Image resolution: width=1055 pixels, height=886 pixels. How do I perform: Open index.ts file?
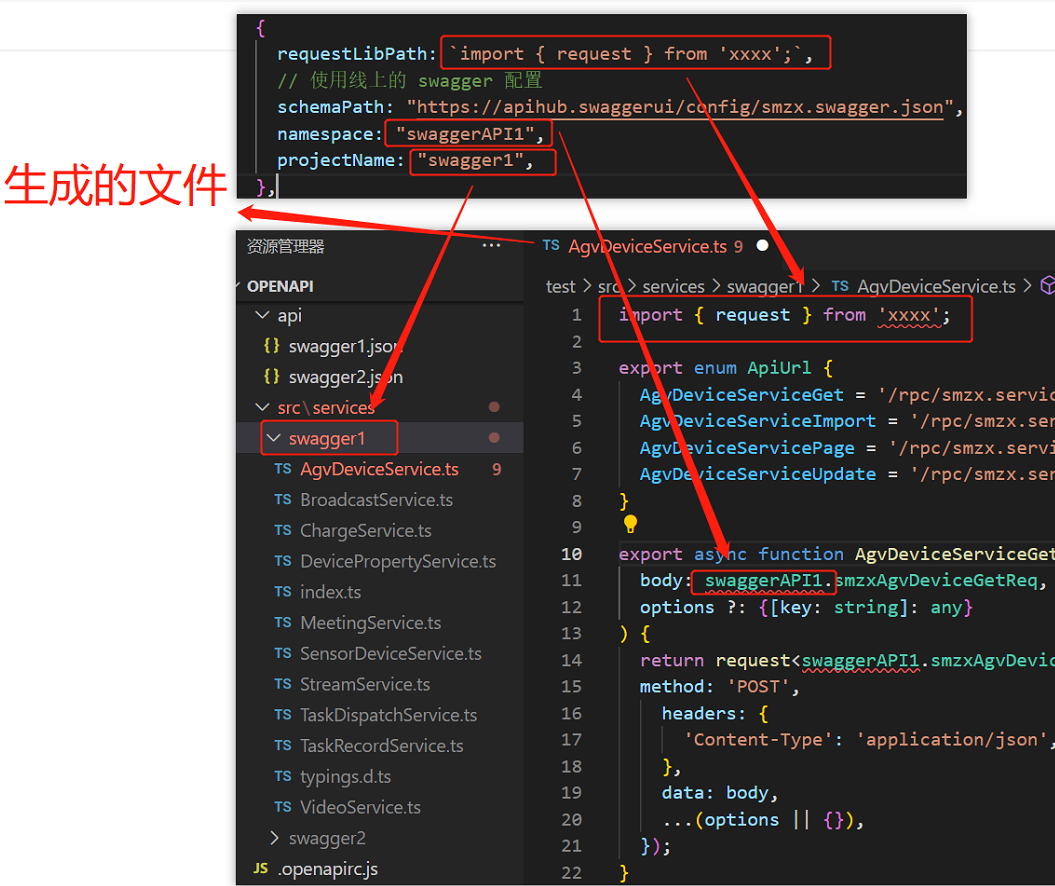[330, 592]
